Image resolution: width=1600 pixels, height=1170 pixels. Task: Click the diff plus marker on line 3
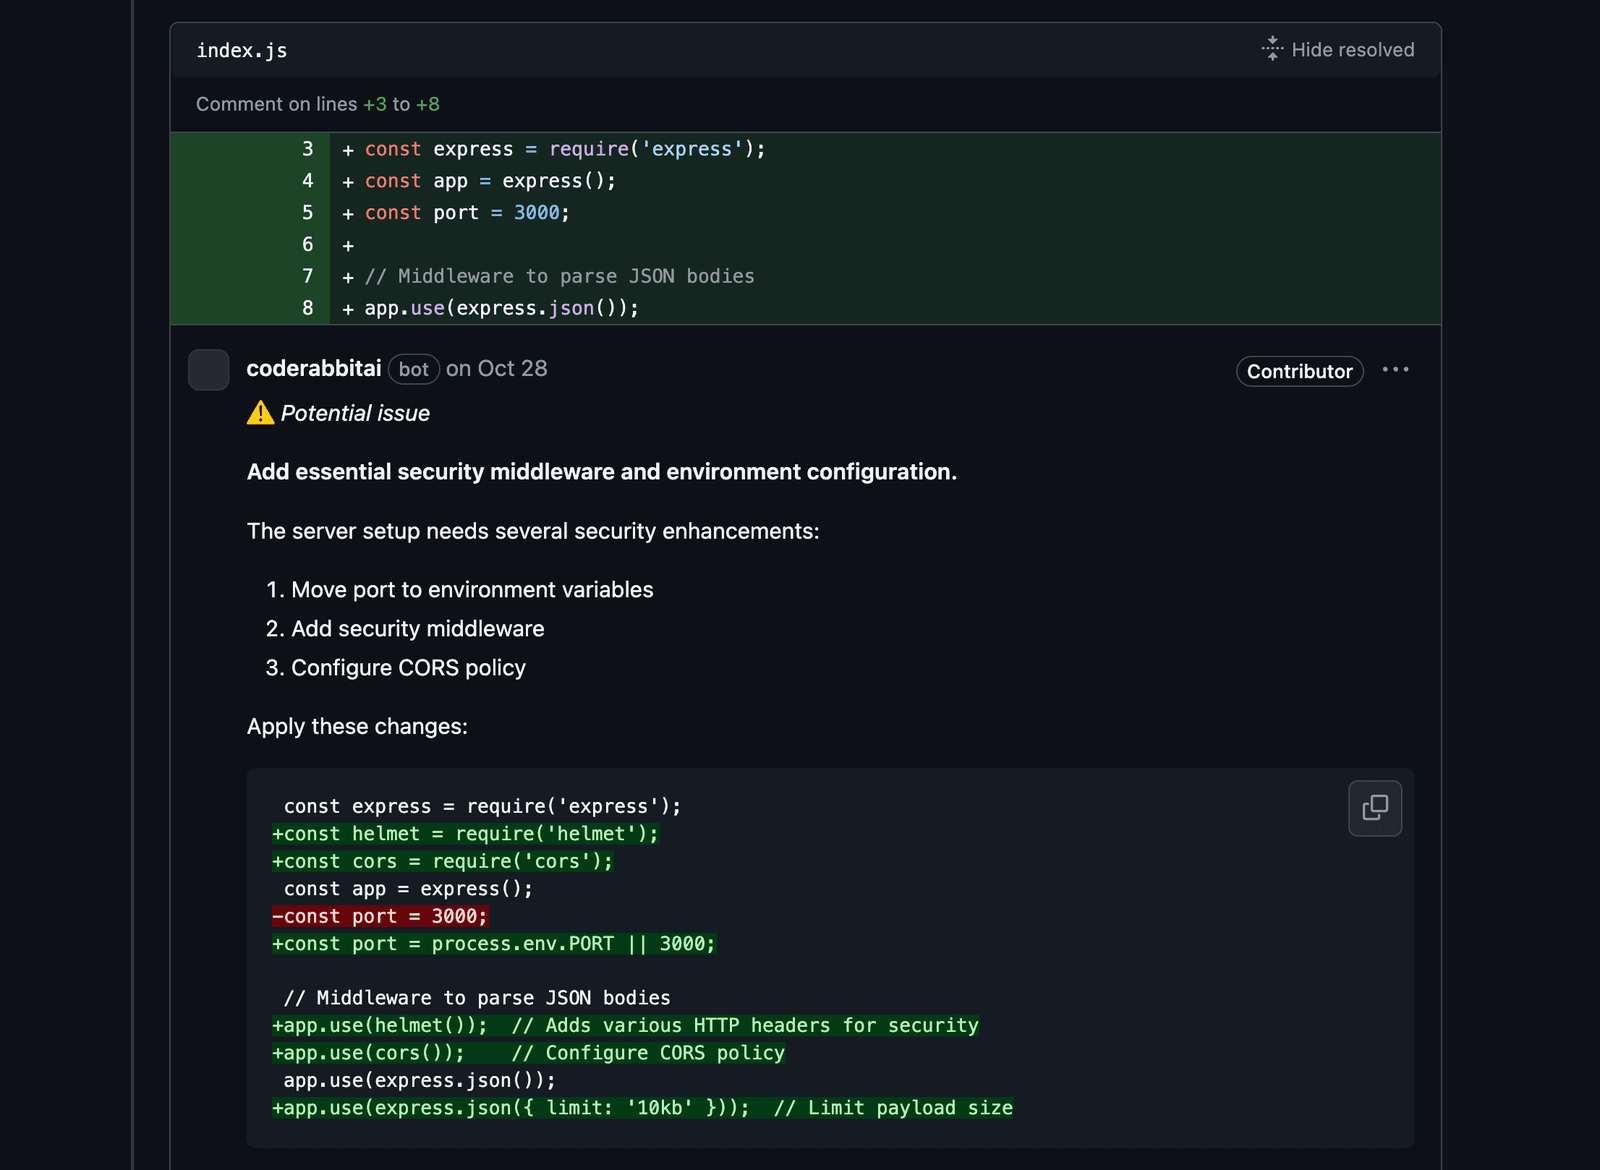(x=346, y=149)
